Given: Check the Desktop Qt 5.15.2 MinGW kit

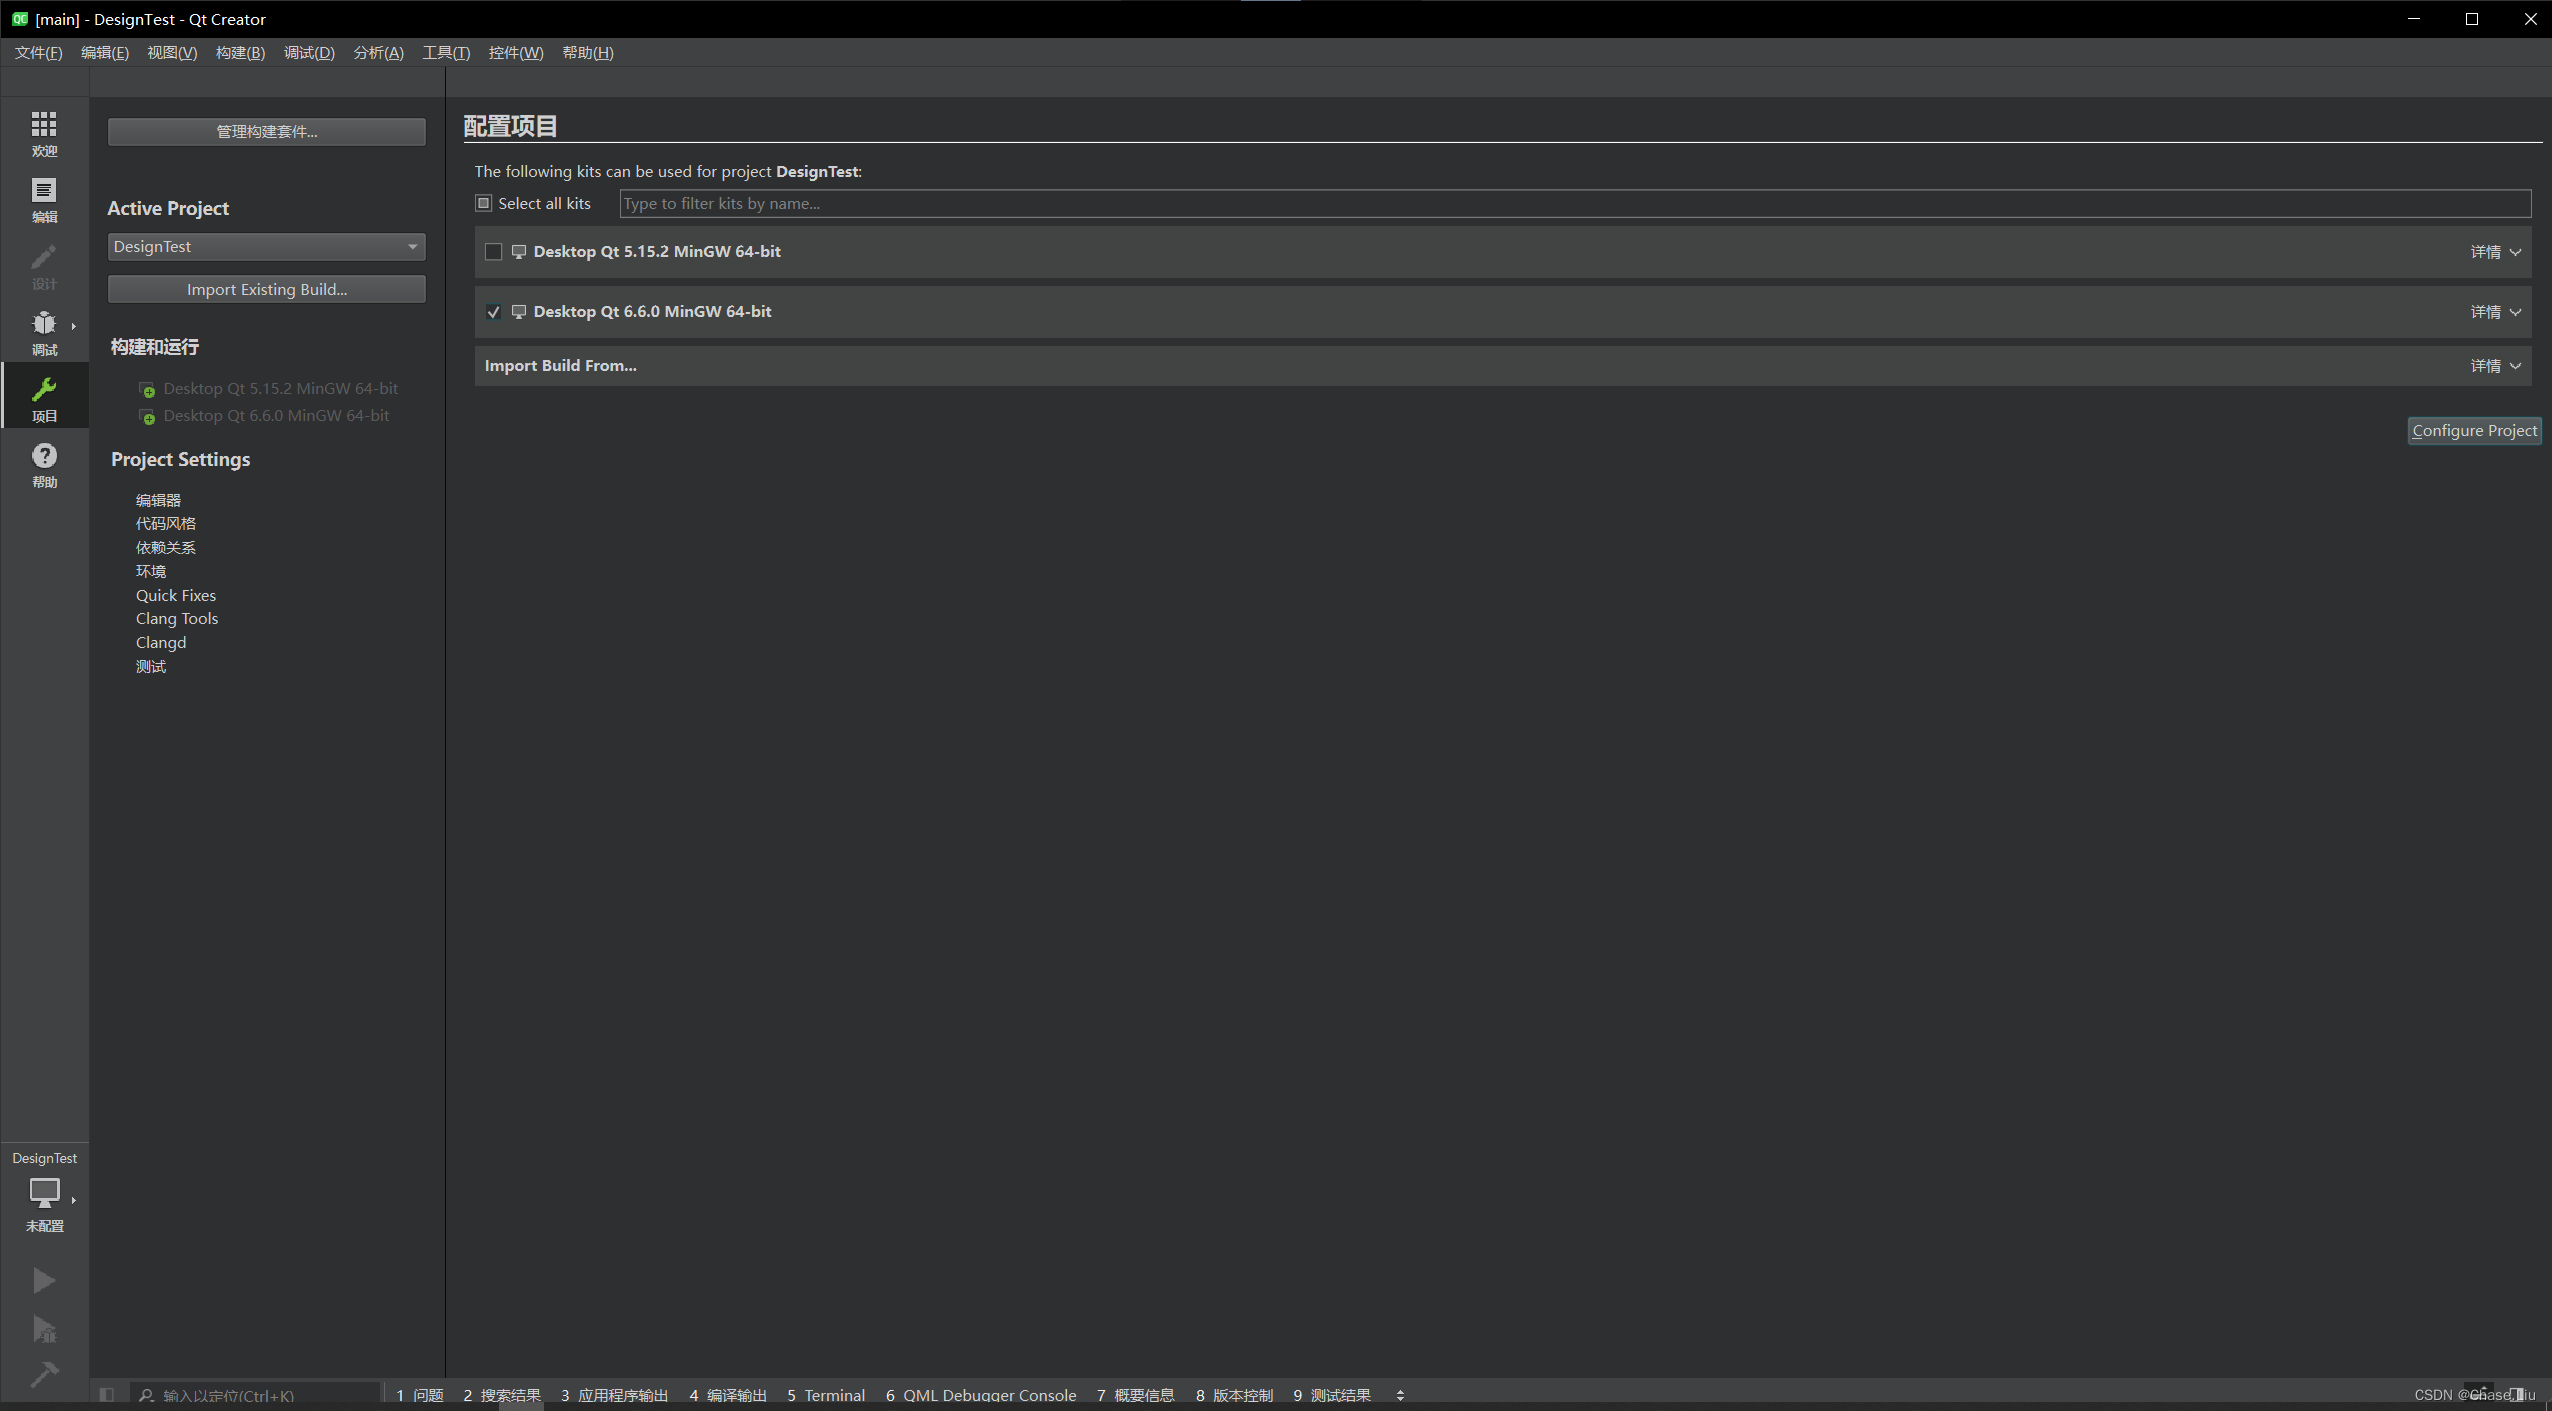Looking at the screenshot, I should [x=493, y=252].
